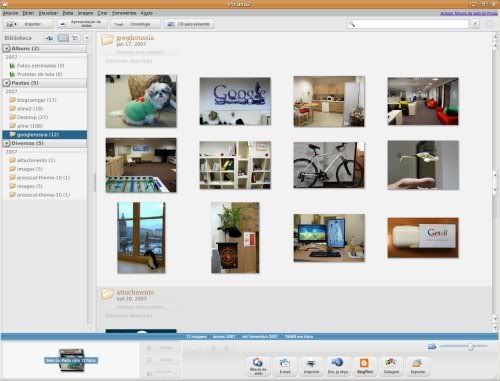The width and height of the screenshot is (500, 381).
Task: Click the attachments folder title in the photo pane
Action: coord(135,292)
